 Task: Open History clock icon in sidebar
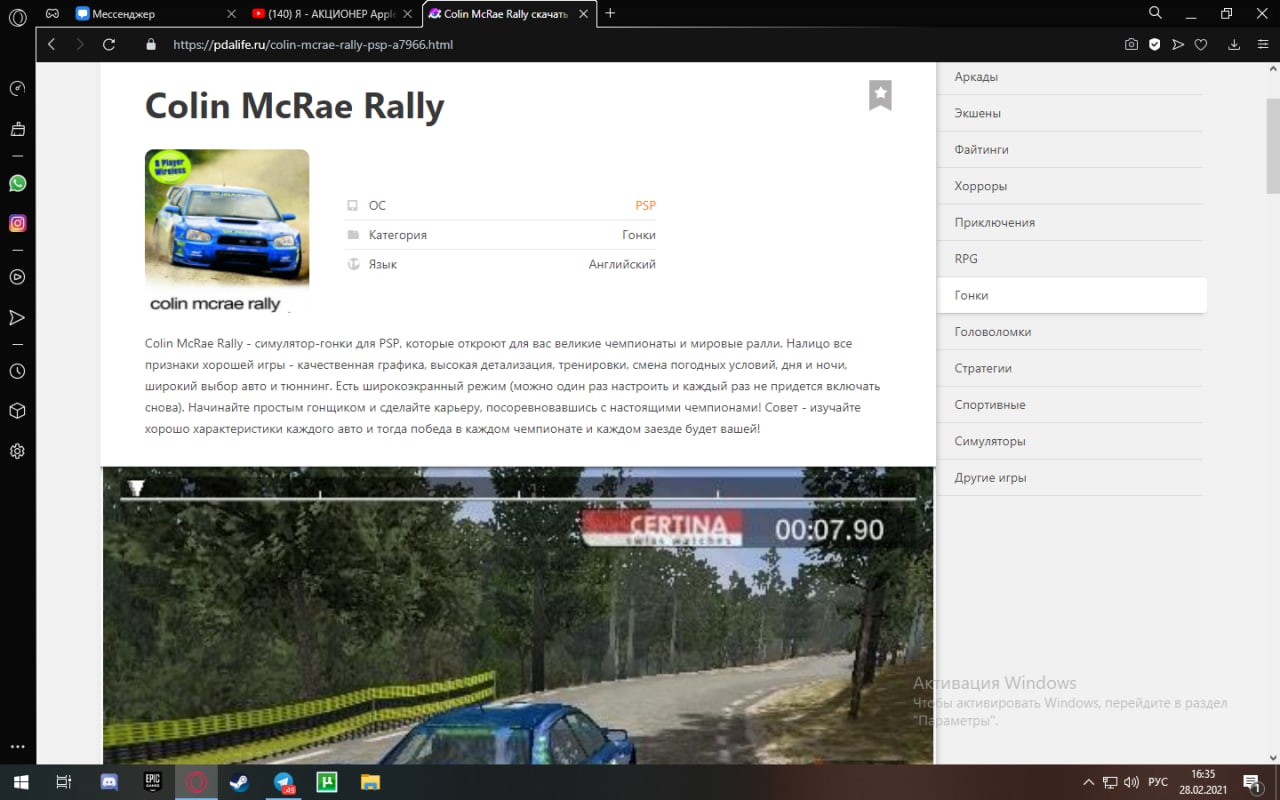point(17,371)
